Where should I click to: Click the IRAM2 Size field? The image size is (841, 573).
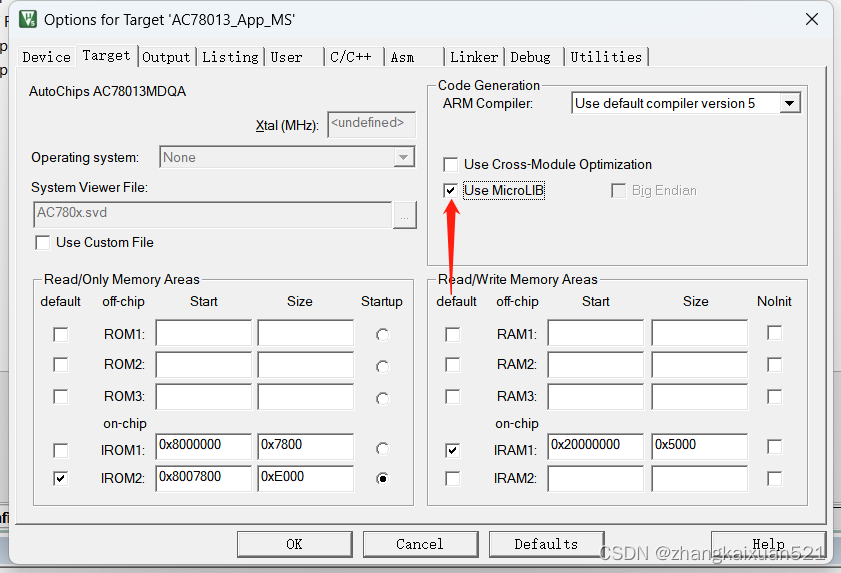pos(699,479)
